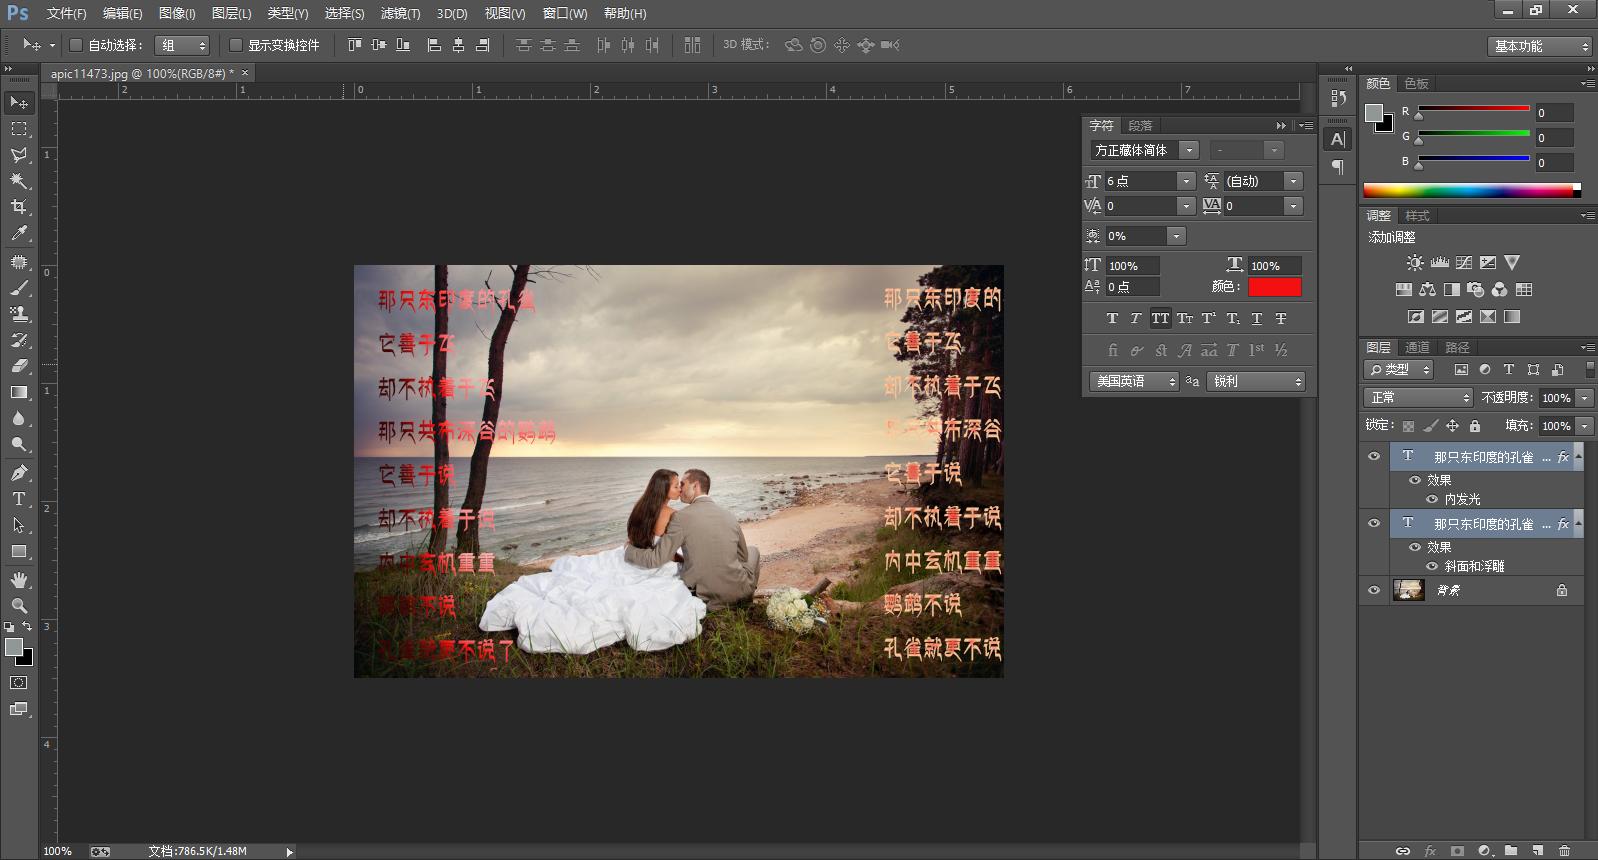Switch to the 通道 tab
This screenshot has width=1598, height=860.
[1417, 347]
